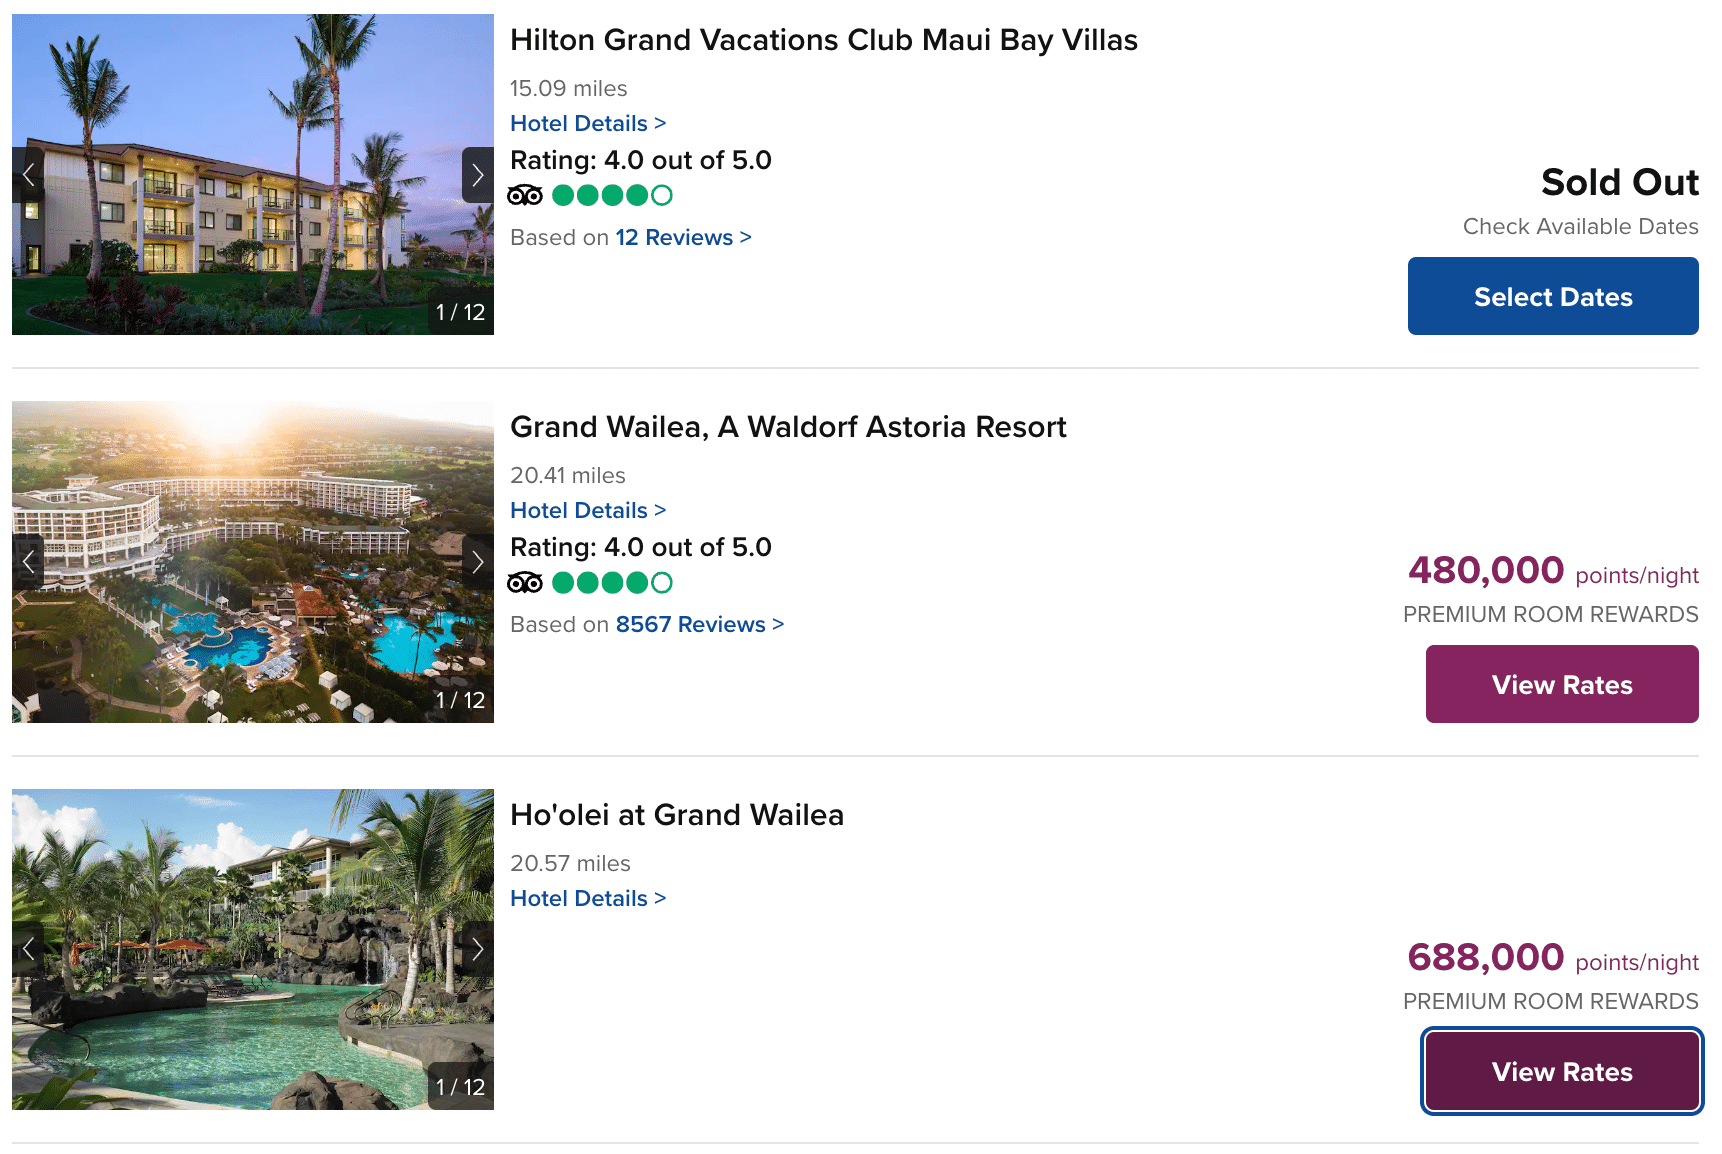View Rates for the 480,000 points hotel

coord(1561,684)
